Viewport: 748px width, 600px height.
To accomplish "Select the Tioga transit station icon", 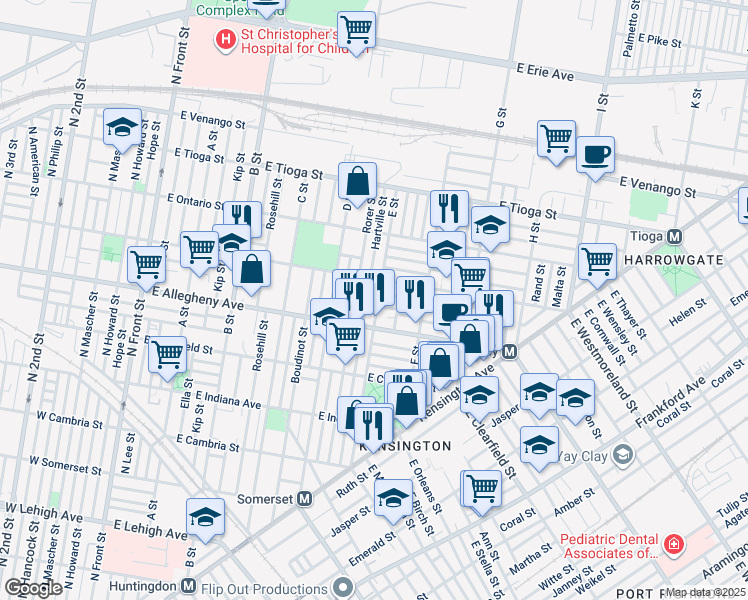I will [675, 237].
